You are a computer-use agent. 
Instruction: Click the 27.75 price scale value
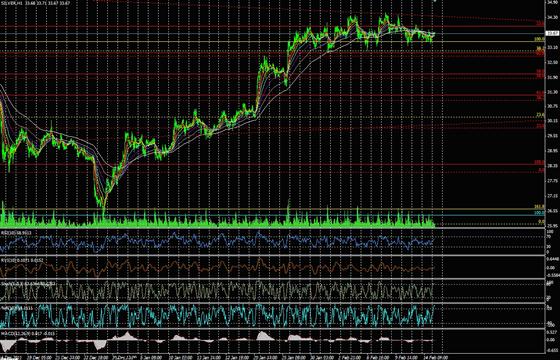point(552,181)
